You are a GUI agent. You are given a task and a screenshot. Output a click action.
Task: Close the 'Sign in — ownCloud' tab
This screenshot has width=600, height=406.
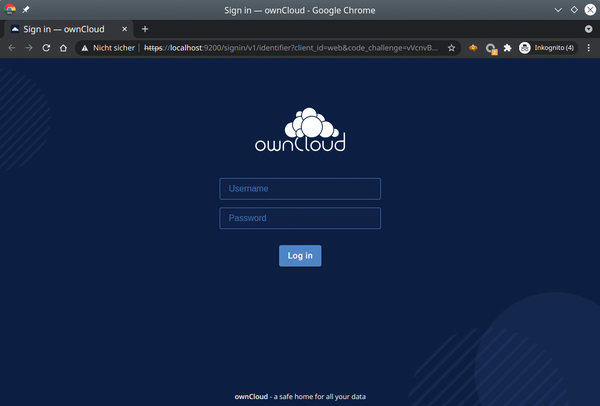click(124, 29)
